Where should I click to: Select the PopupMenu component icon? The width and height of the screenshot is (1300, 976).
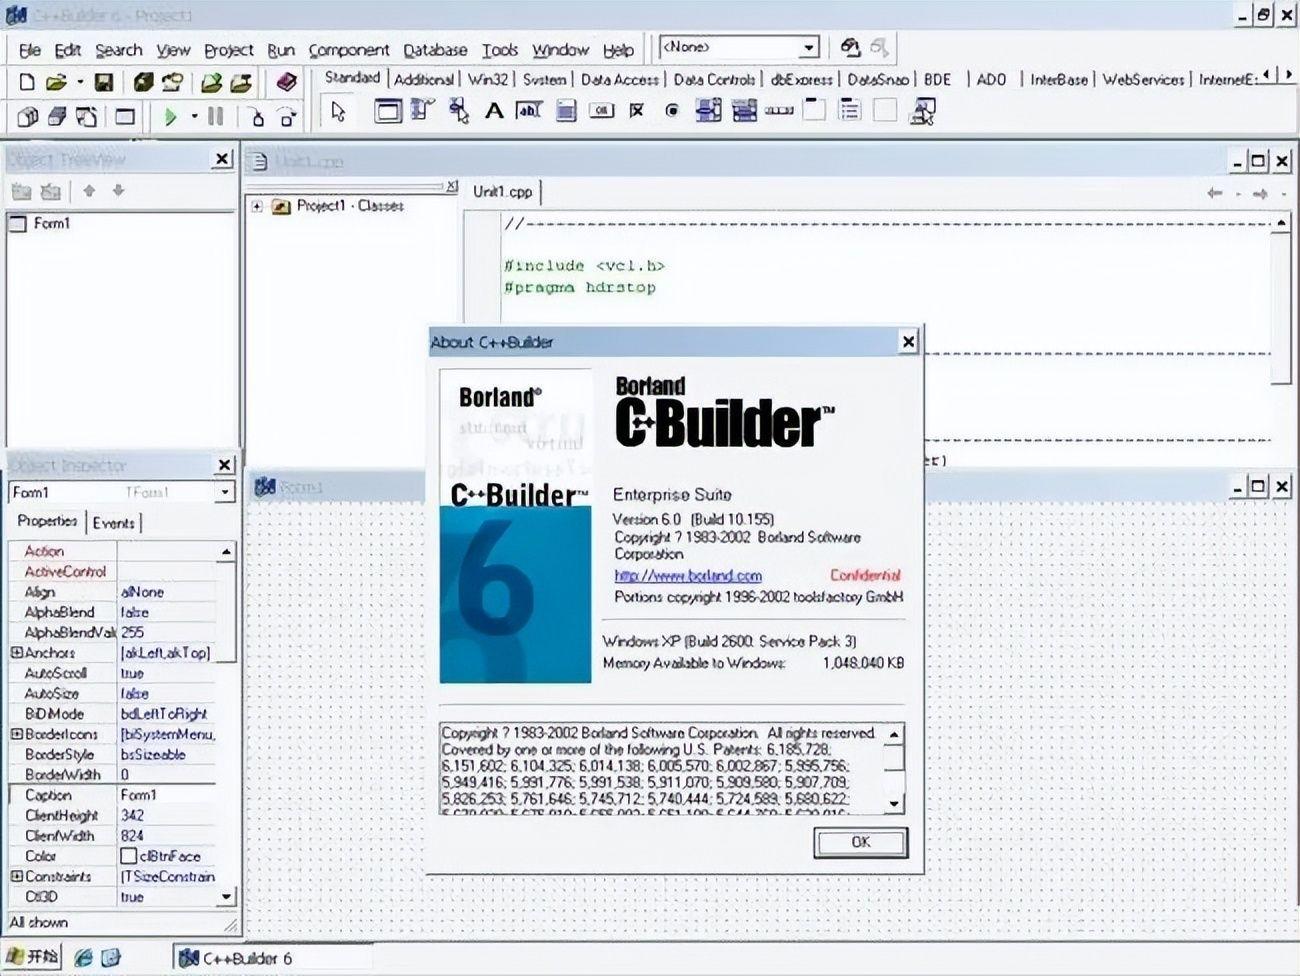click(x=458, y=111)
